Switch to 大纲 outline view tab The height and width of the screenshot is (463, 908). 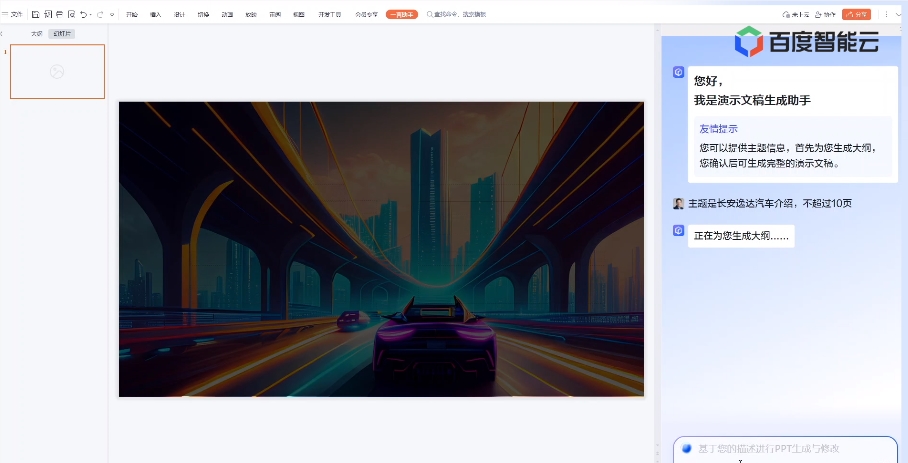(36, 34)
